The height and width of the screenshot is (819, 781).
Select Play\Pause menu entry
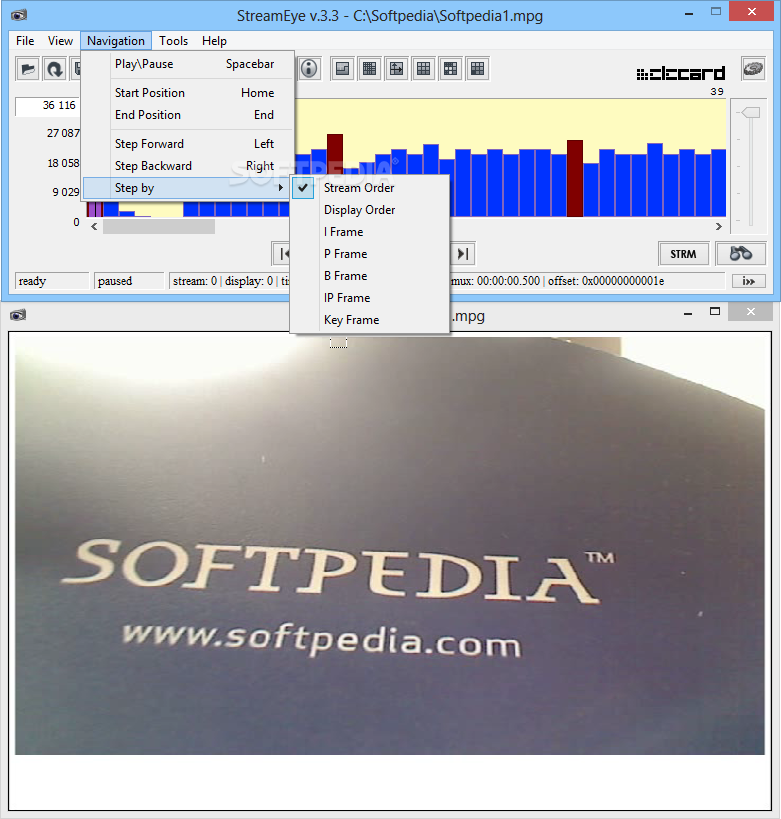click(187, 64)
